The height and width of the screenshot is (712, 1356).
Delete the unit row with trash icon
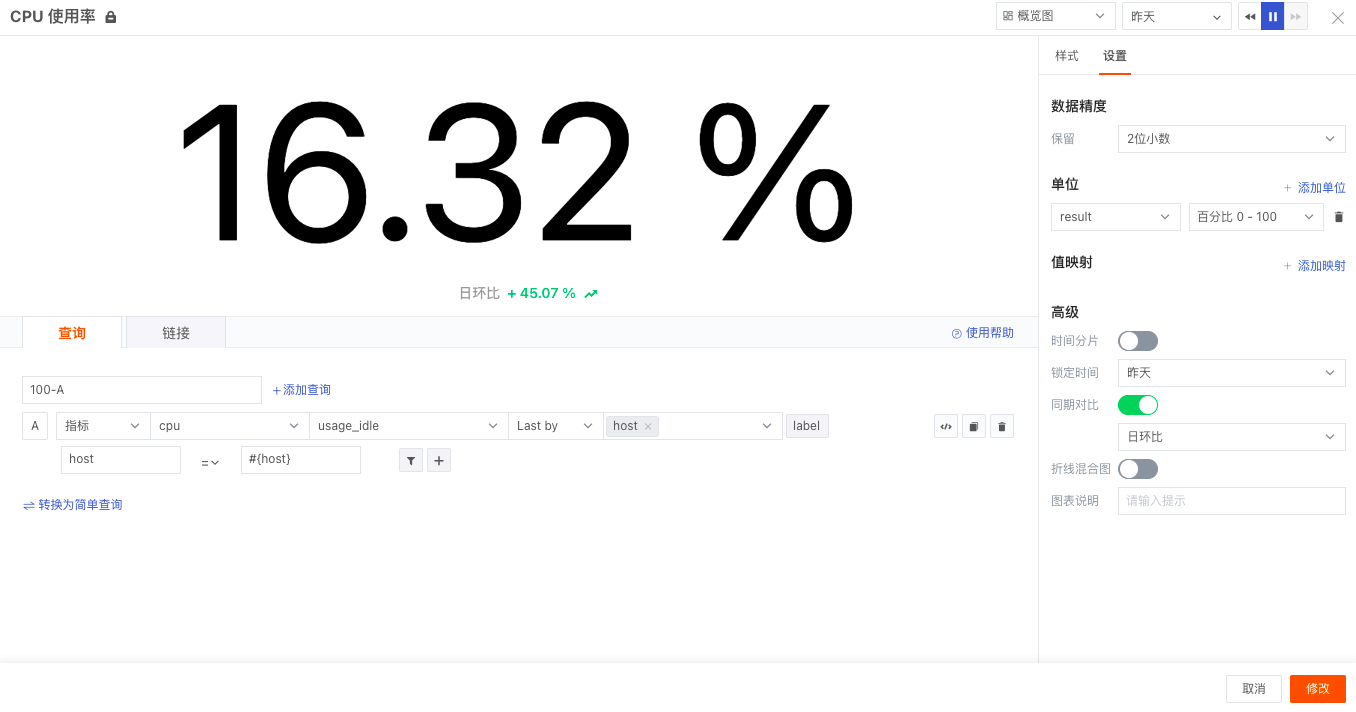click(x=1339, y=217)
